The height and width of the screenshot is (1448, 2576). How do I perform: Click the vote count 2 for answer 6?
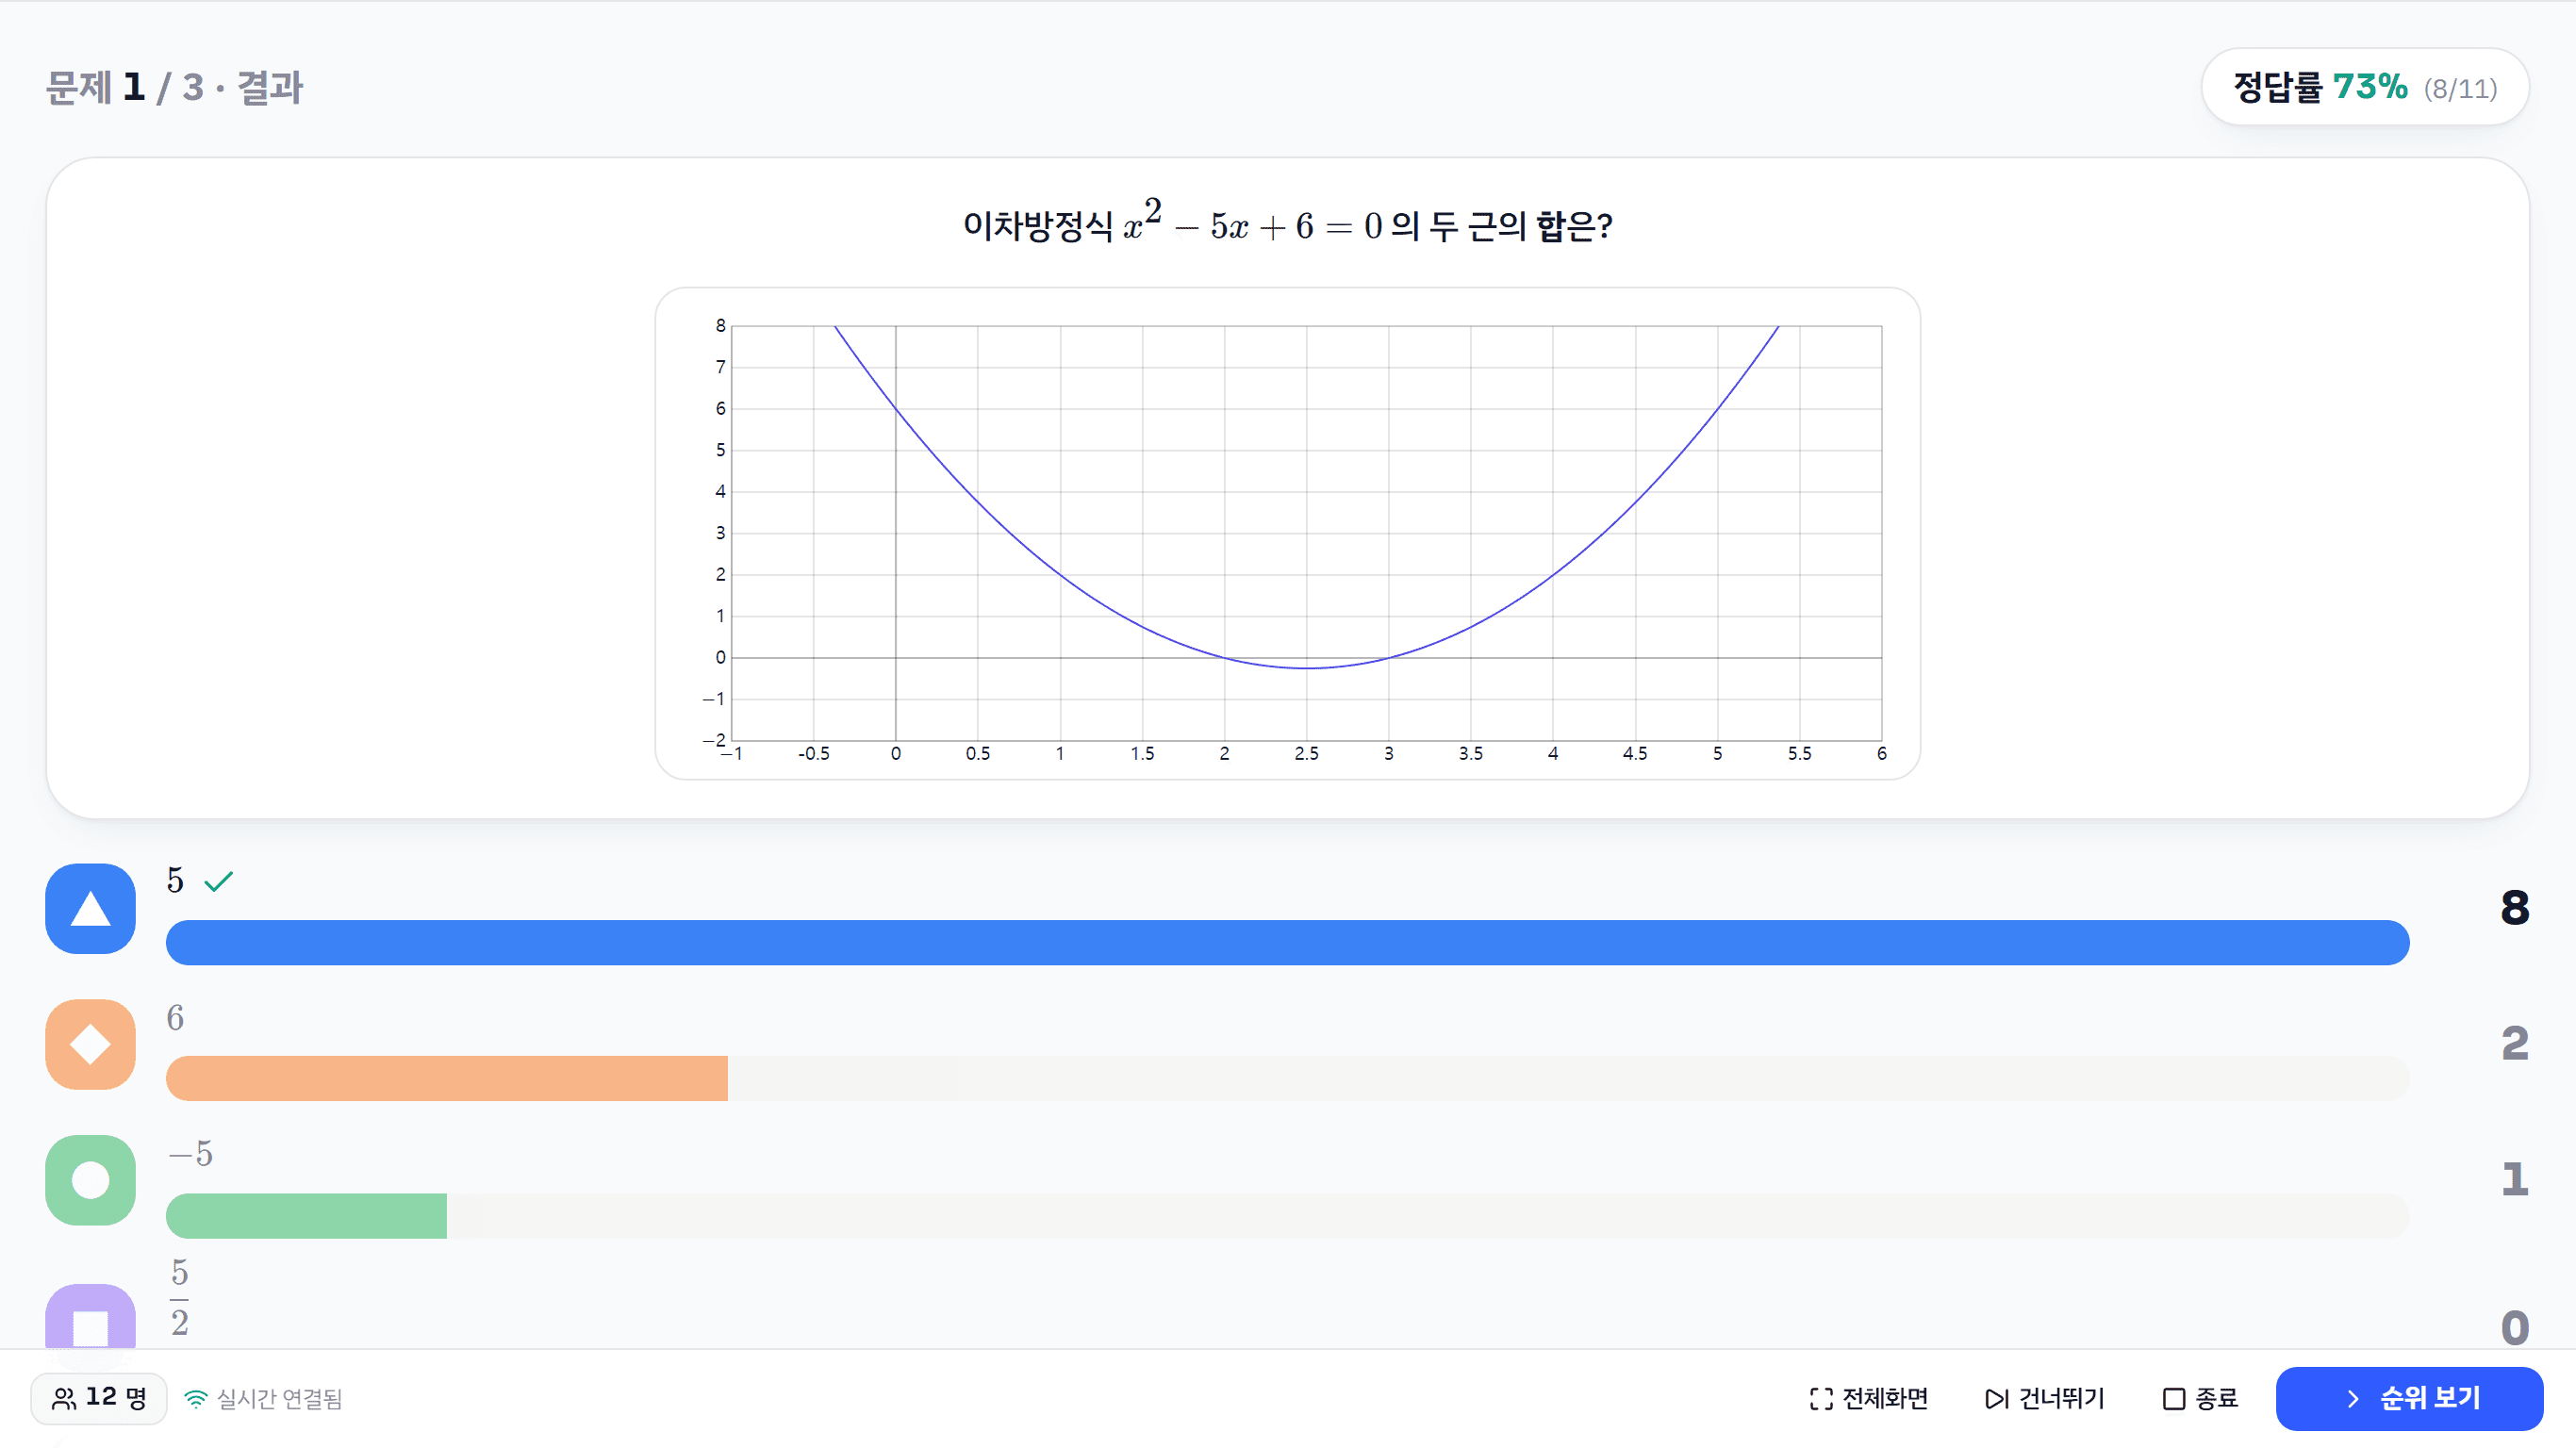click(x=2514, y=1044)
